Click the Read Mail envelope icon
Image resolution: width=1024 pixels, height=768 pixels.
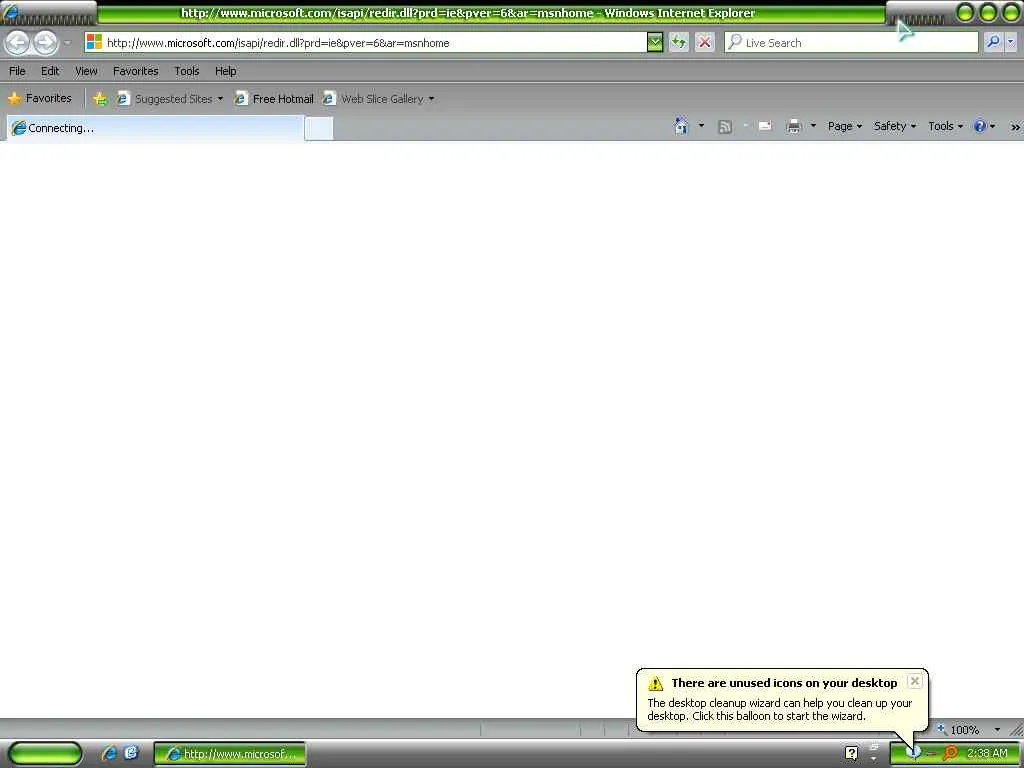[765, 126]
